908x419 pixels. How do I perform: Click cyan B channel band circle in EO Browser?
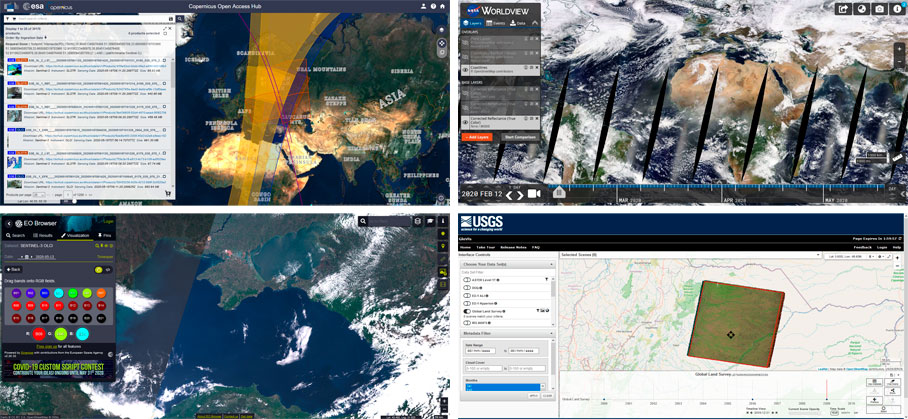[x=82, y=334]
